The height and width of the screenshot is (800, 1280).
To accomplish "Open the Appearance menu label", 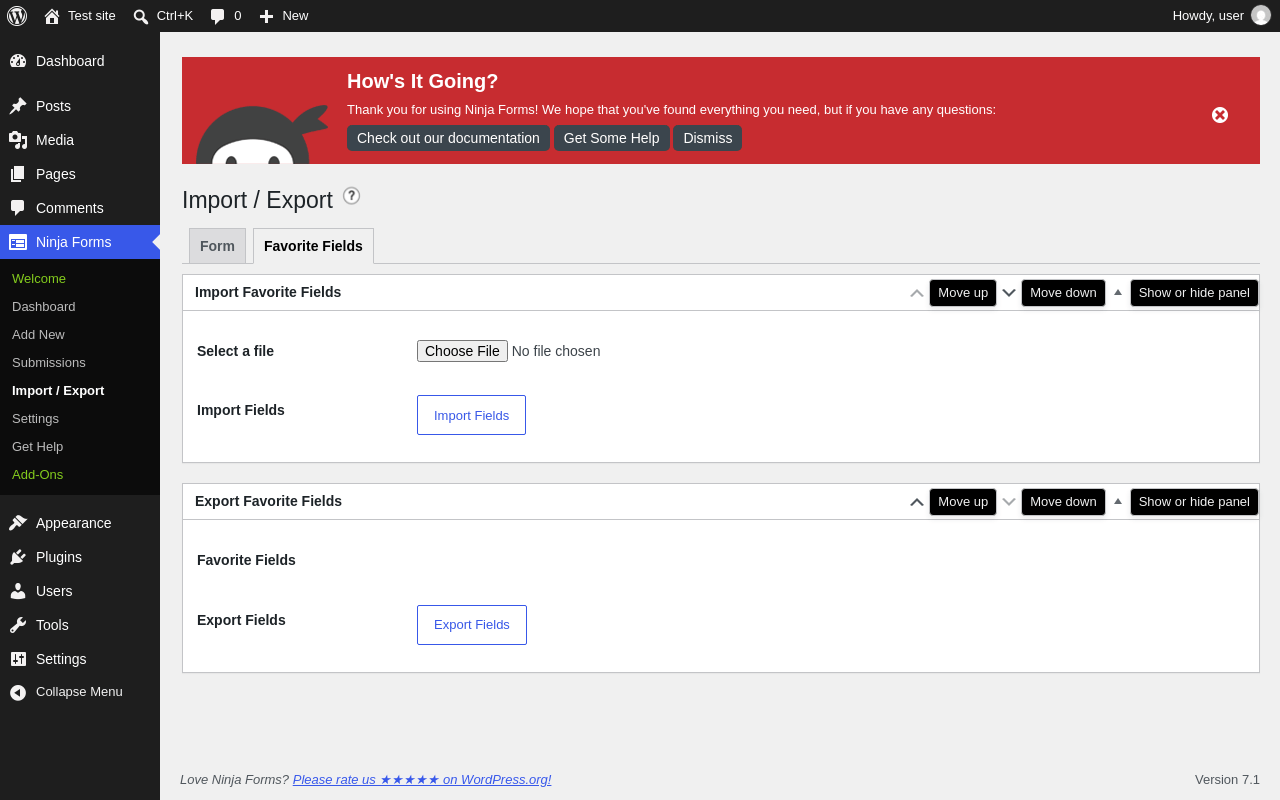I will click(x=74, y=523).
